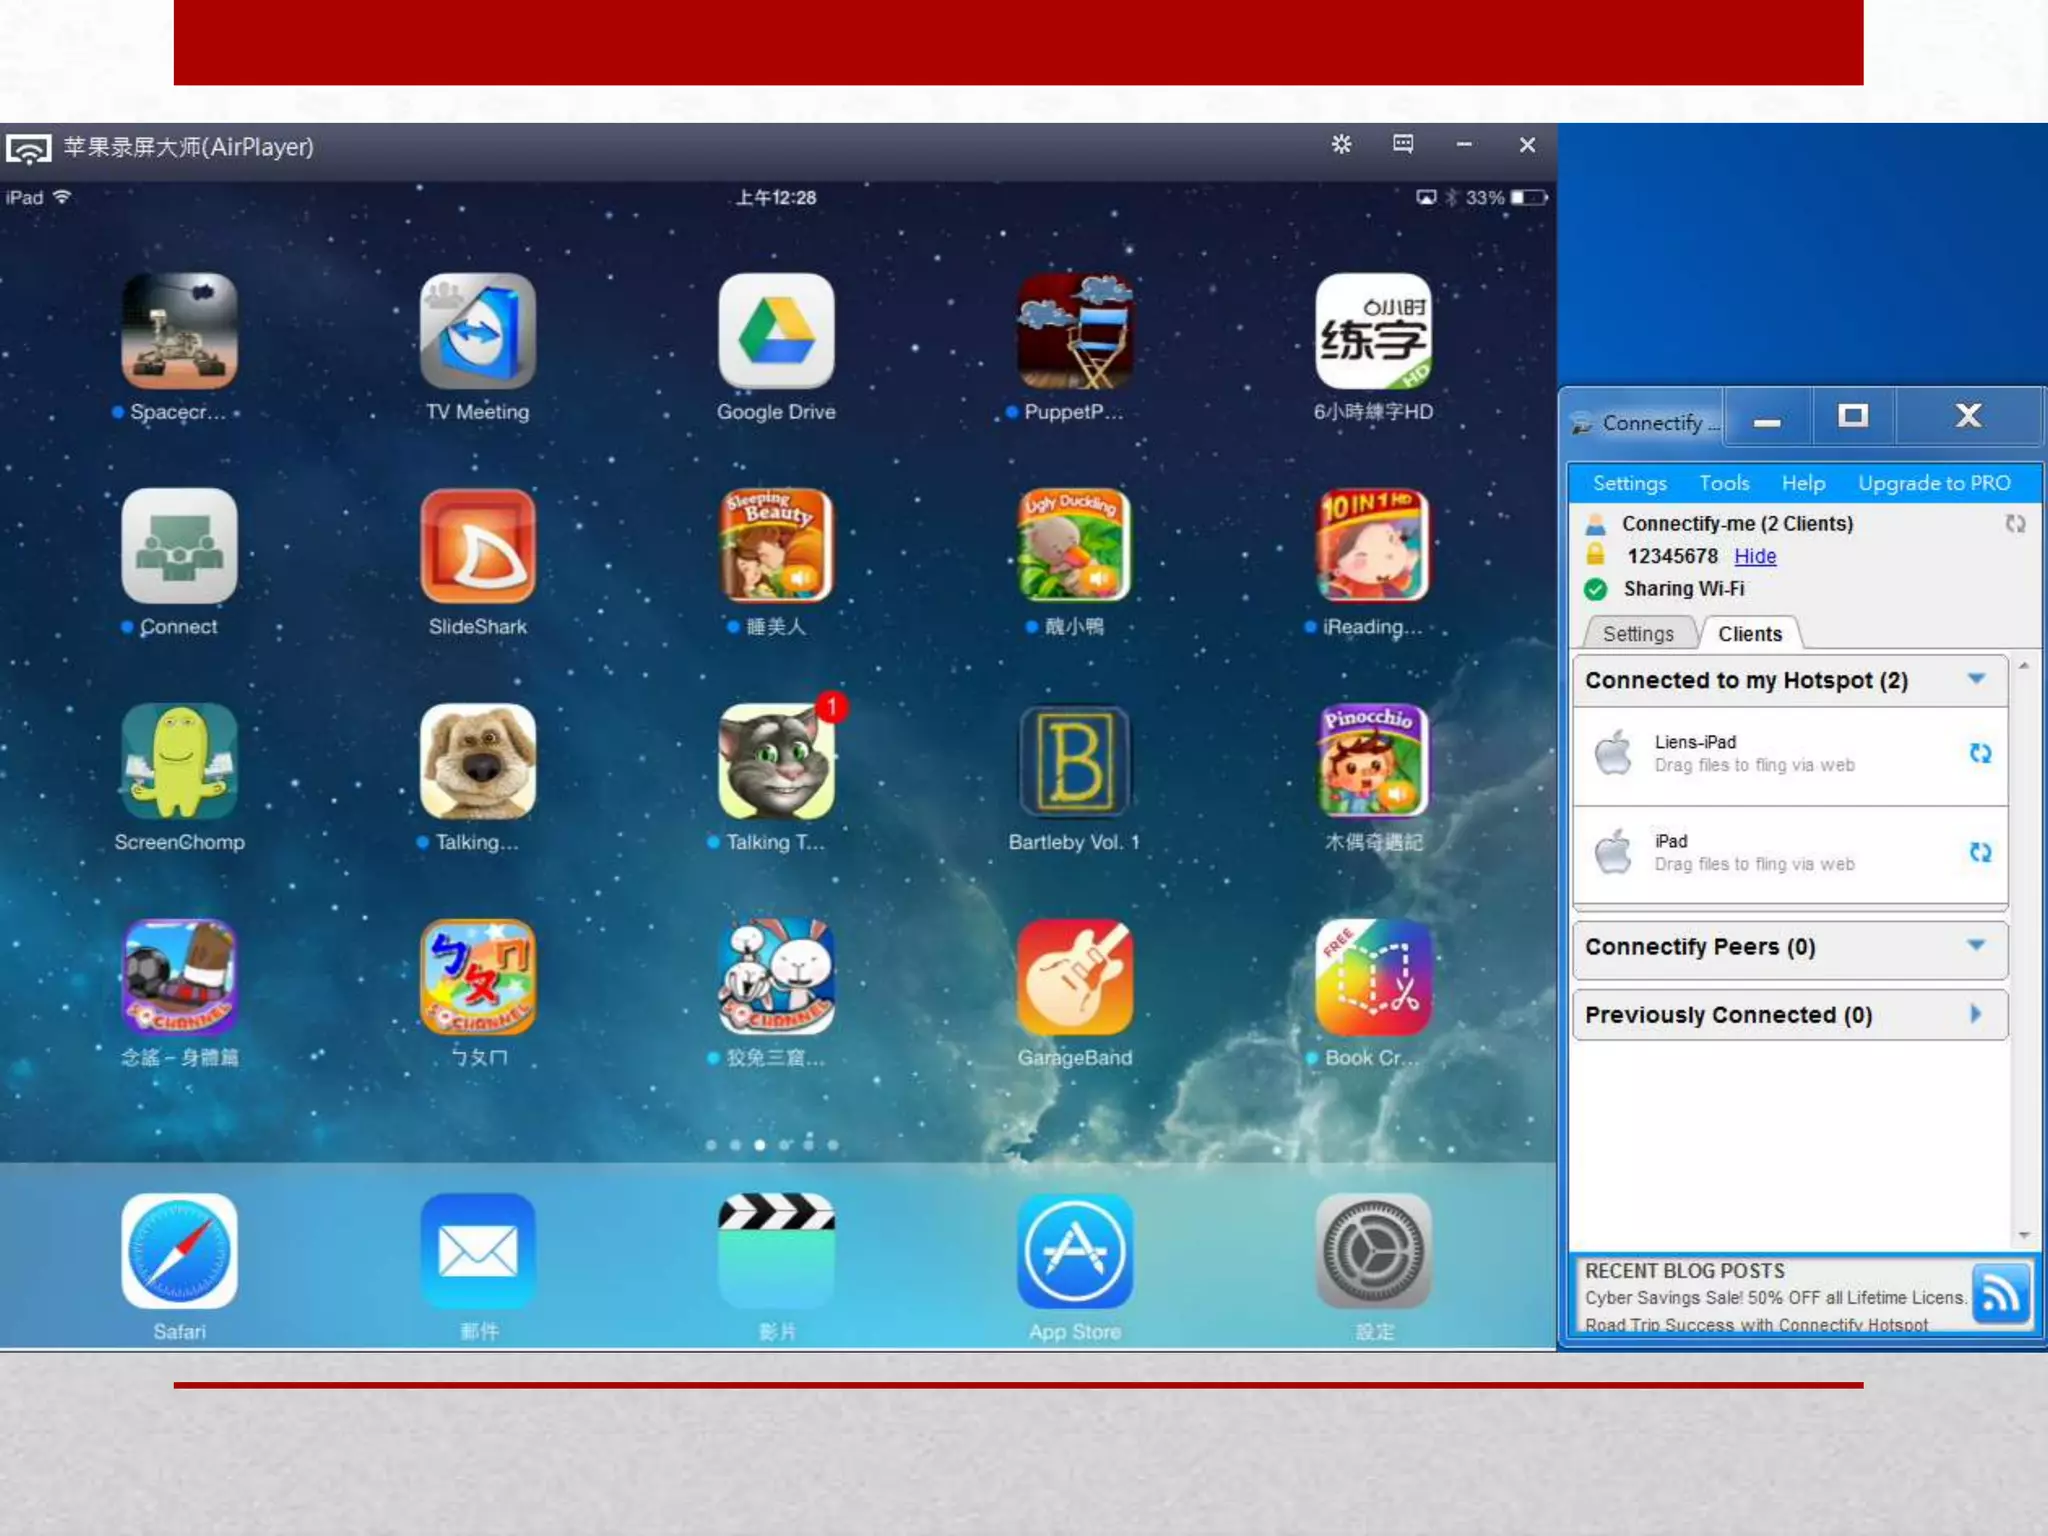The image size is (2048, 1536).
Task: Expand the Previously Connected section
Action: [1976, 1014]
